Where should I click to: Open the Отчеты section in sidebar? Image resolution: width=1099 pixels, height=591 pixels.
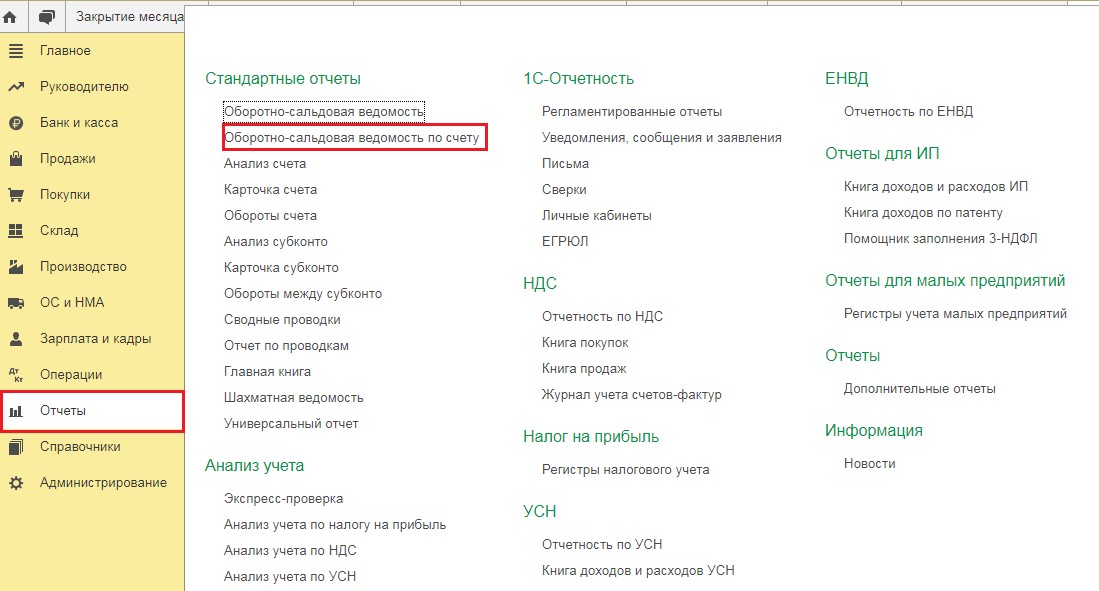click(x=63, y=411)
